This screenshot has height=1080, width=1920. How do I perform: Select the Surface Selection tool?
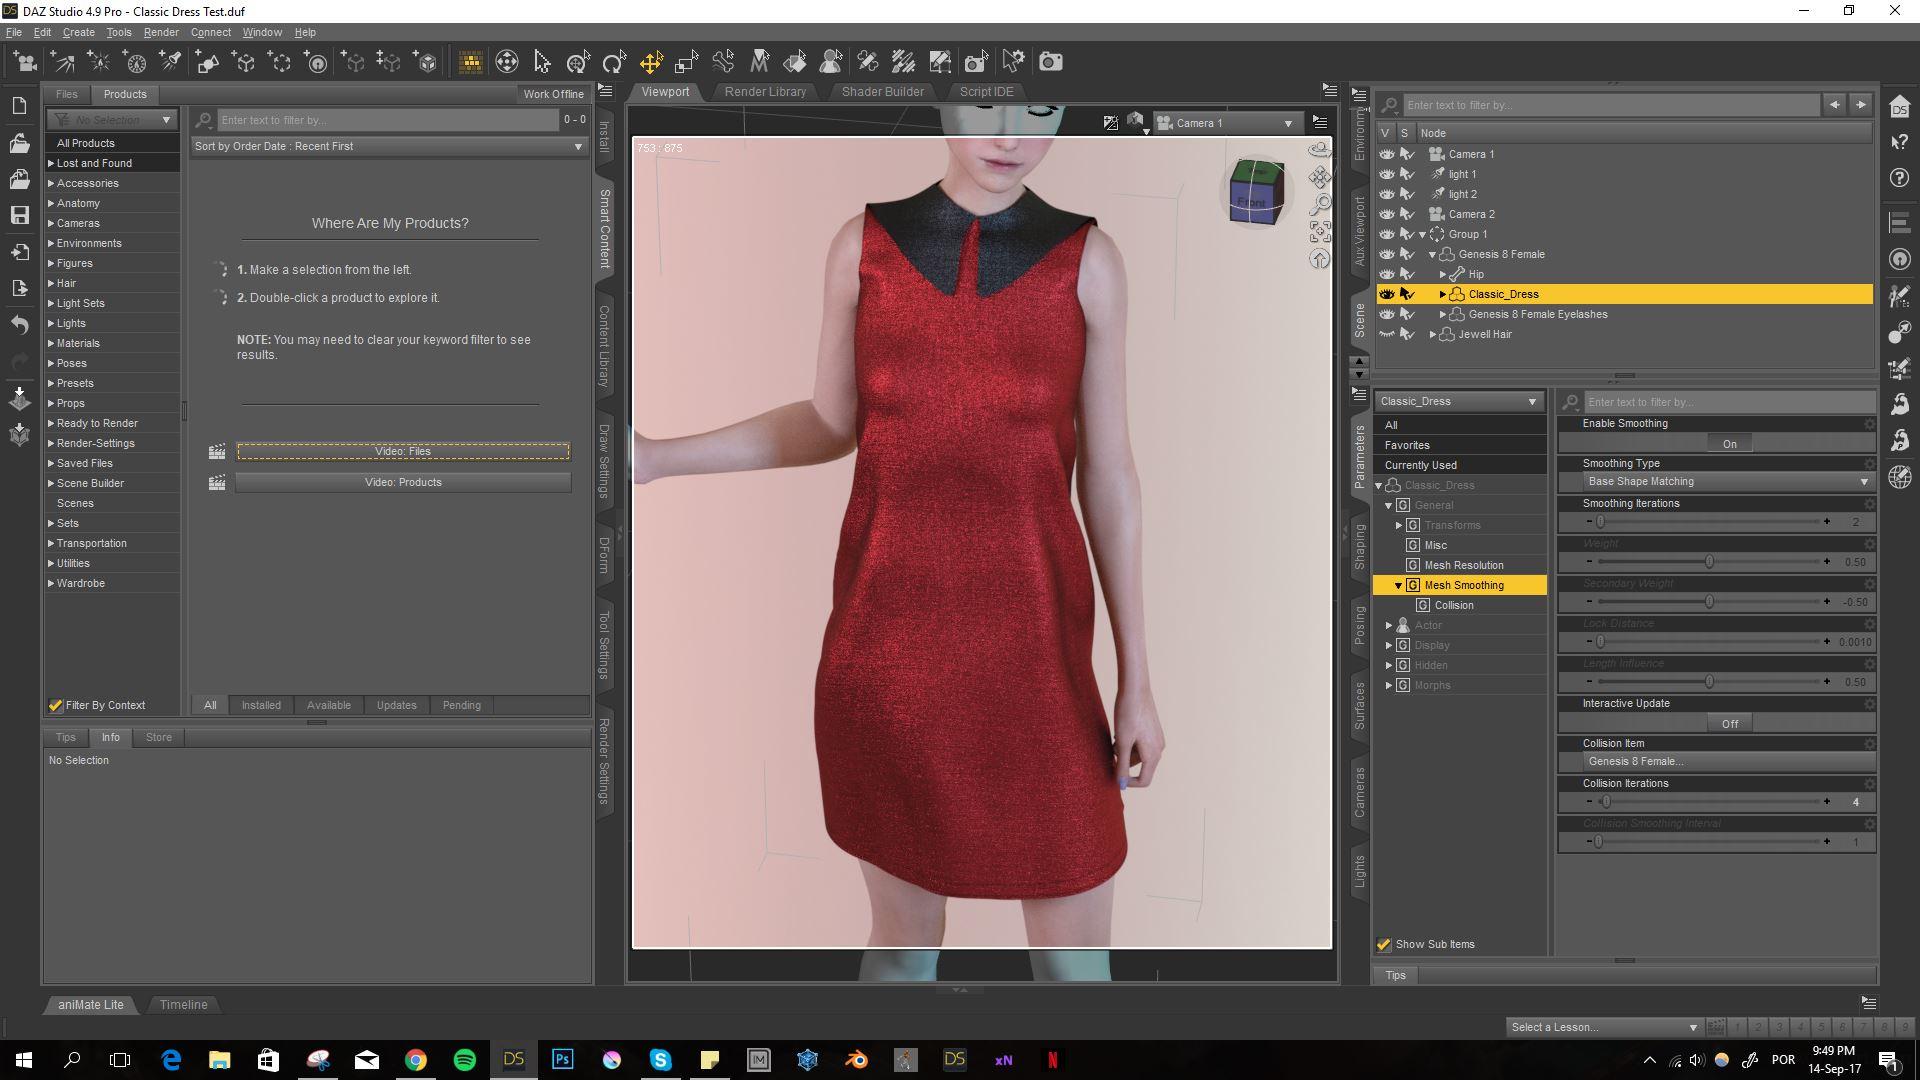click(x=795, y=62)
